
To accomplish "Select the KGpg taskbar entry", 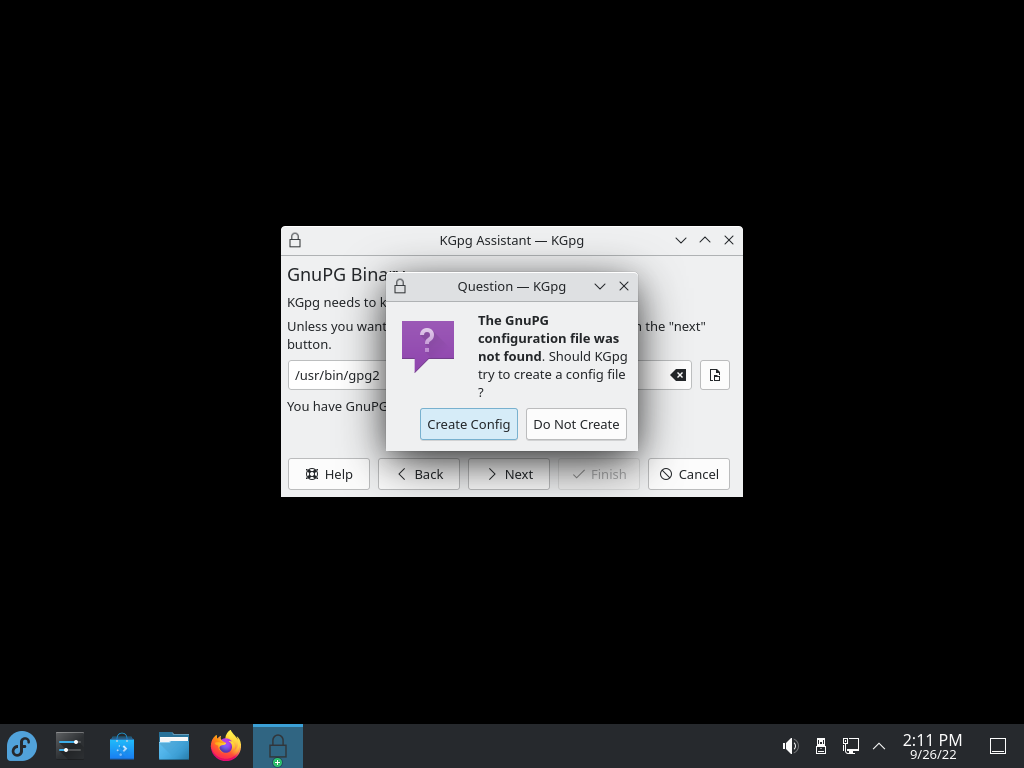I will (x=278, y=746).
